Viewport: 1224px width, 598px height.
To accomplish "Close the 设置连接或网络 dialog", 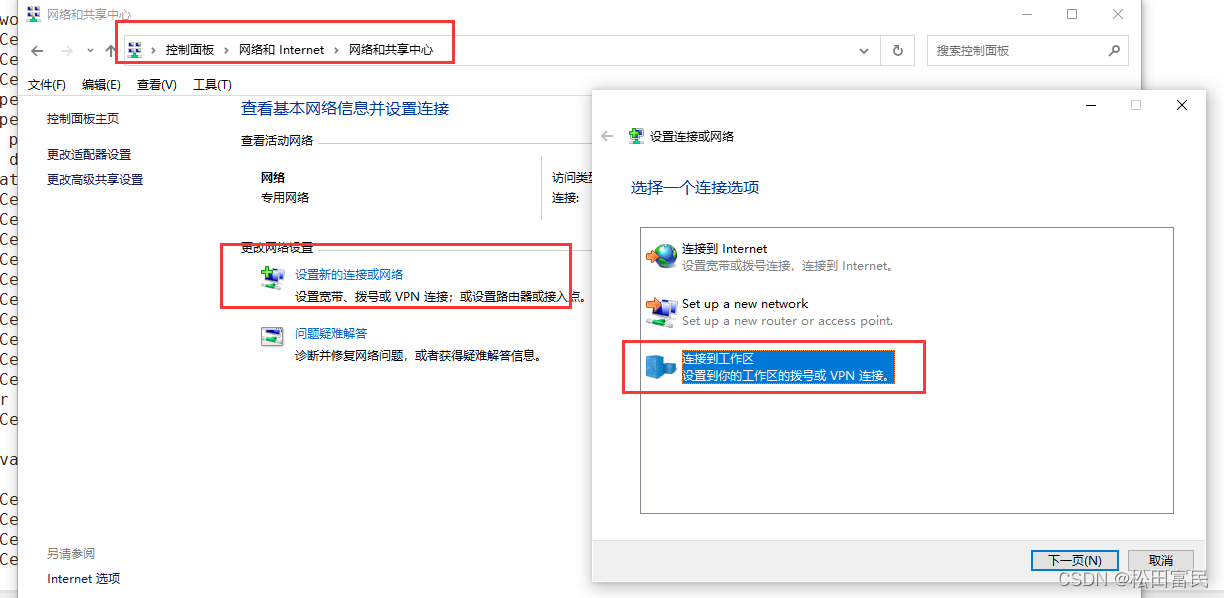I will tap(1182, 105).
